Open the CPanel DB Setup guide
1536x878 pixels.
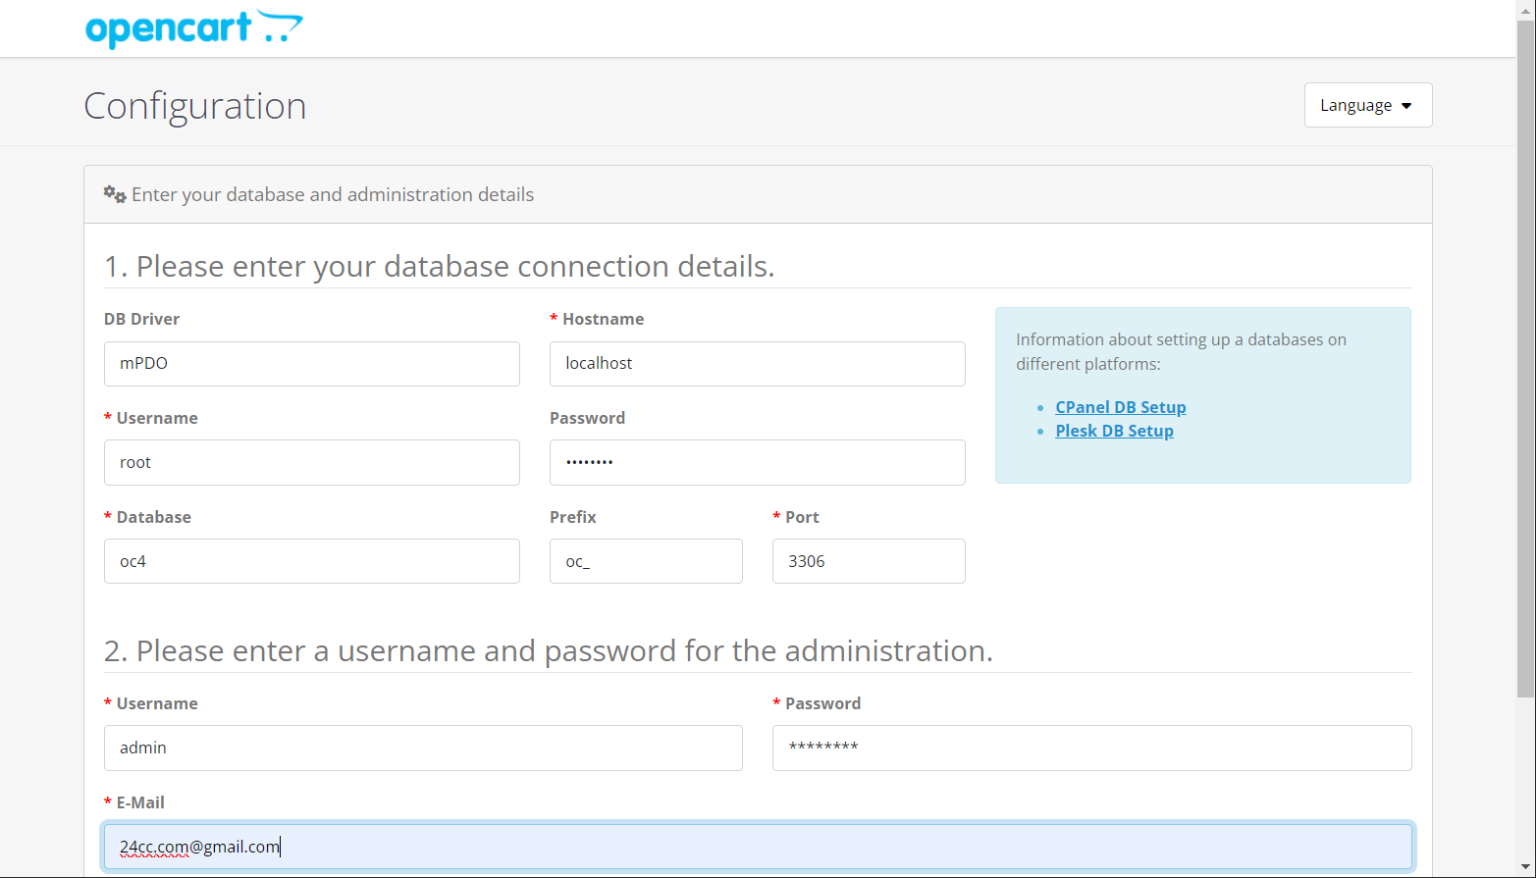pyautogui.click(x=1120, y=406)
